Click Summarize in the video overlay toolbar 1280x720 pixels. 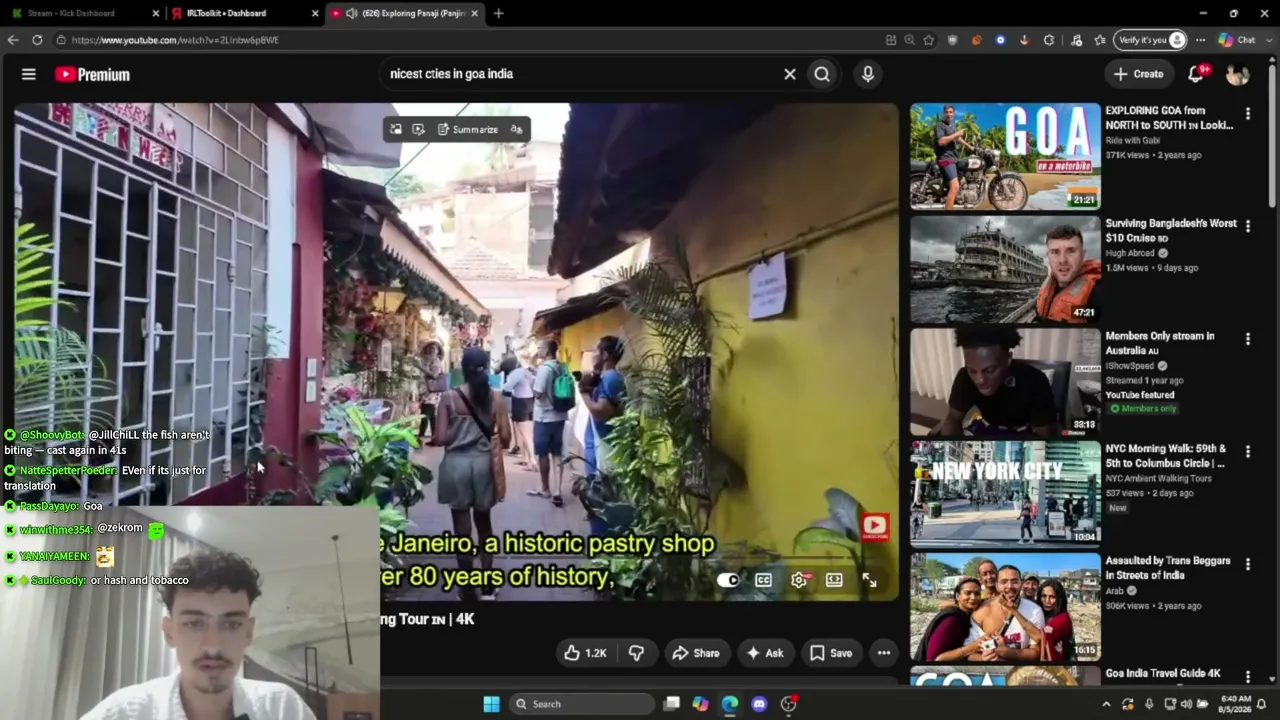468,129
